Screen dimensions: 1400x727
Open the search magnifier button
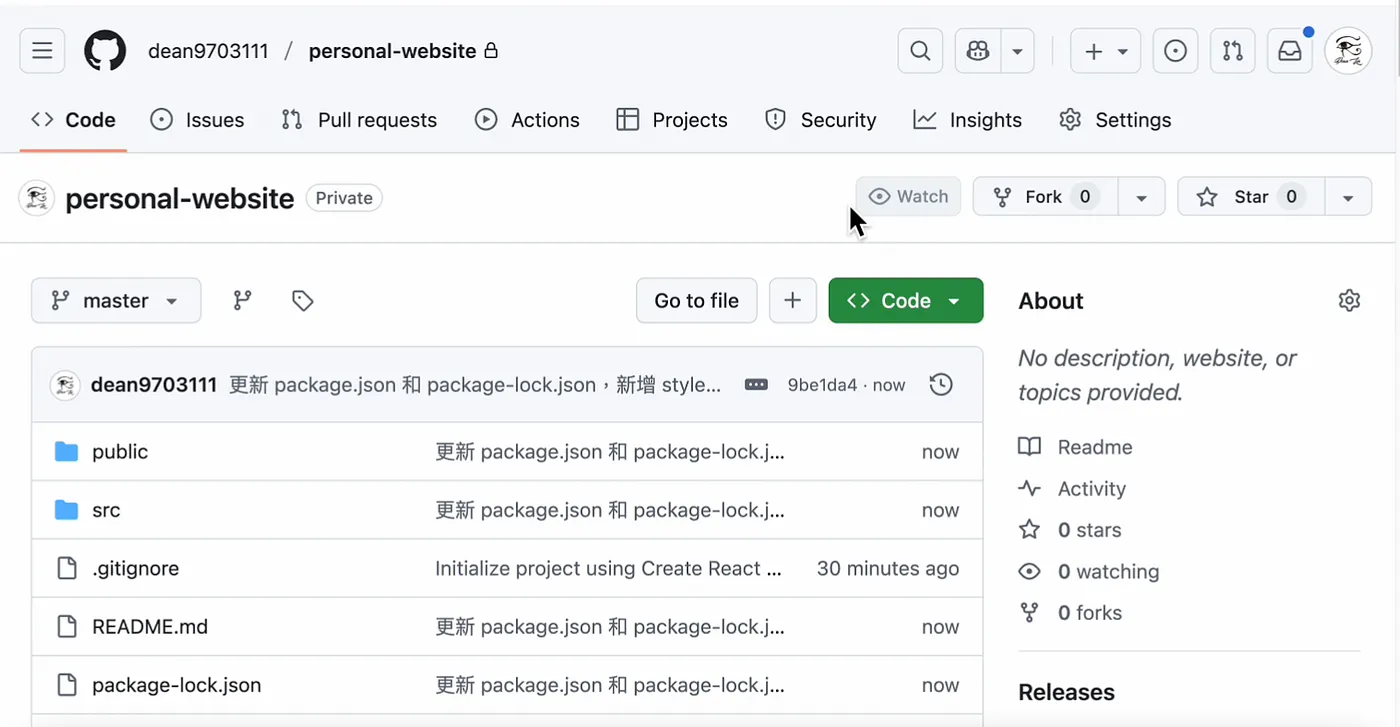(920, 51)
